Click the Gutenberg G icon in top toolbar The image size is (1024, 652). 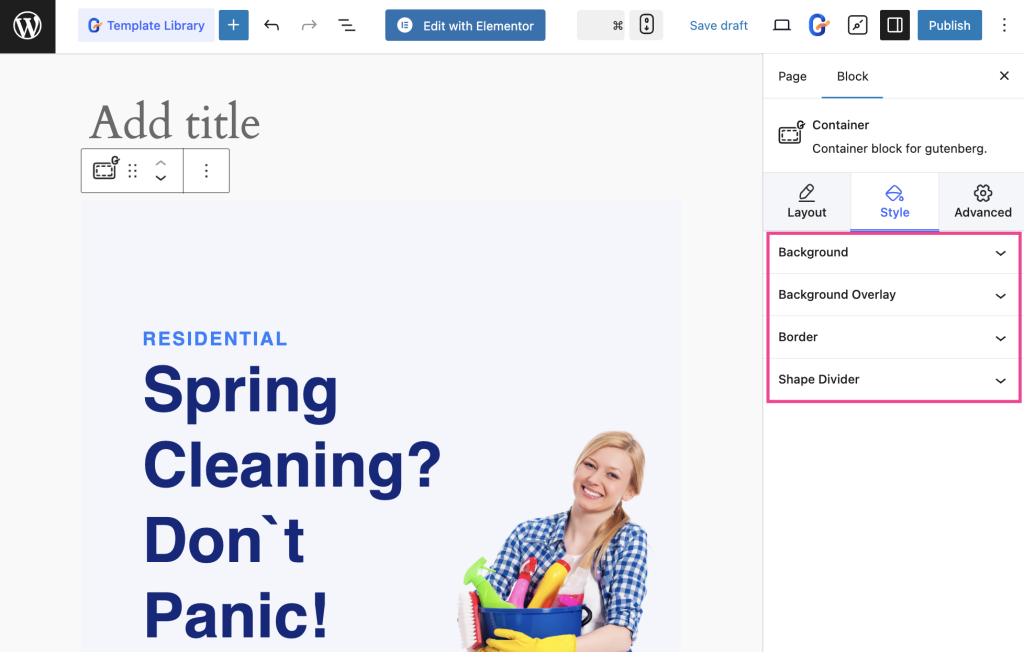[x=819, y=25]
